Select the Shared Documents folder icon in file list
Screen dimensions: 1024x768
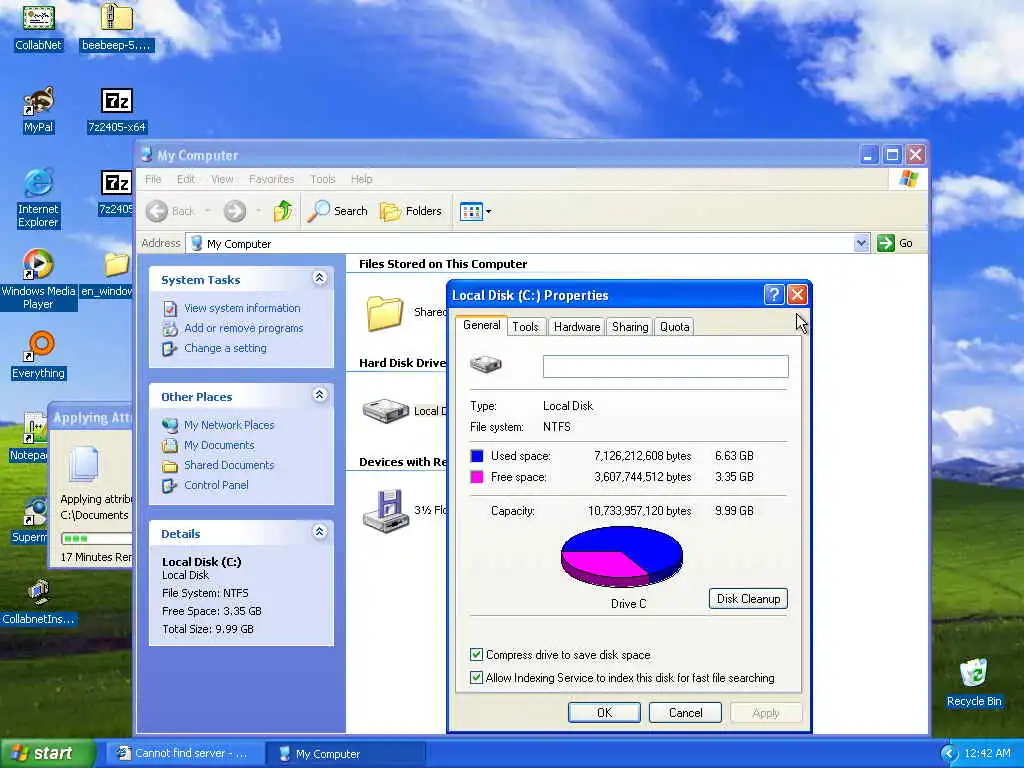tap(385, 313)
